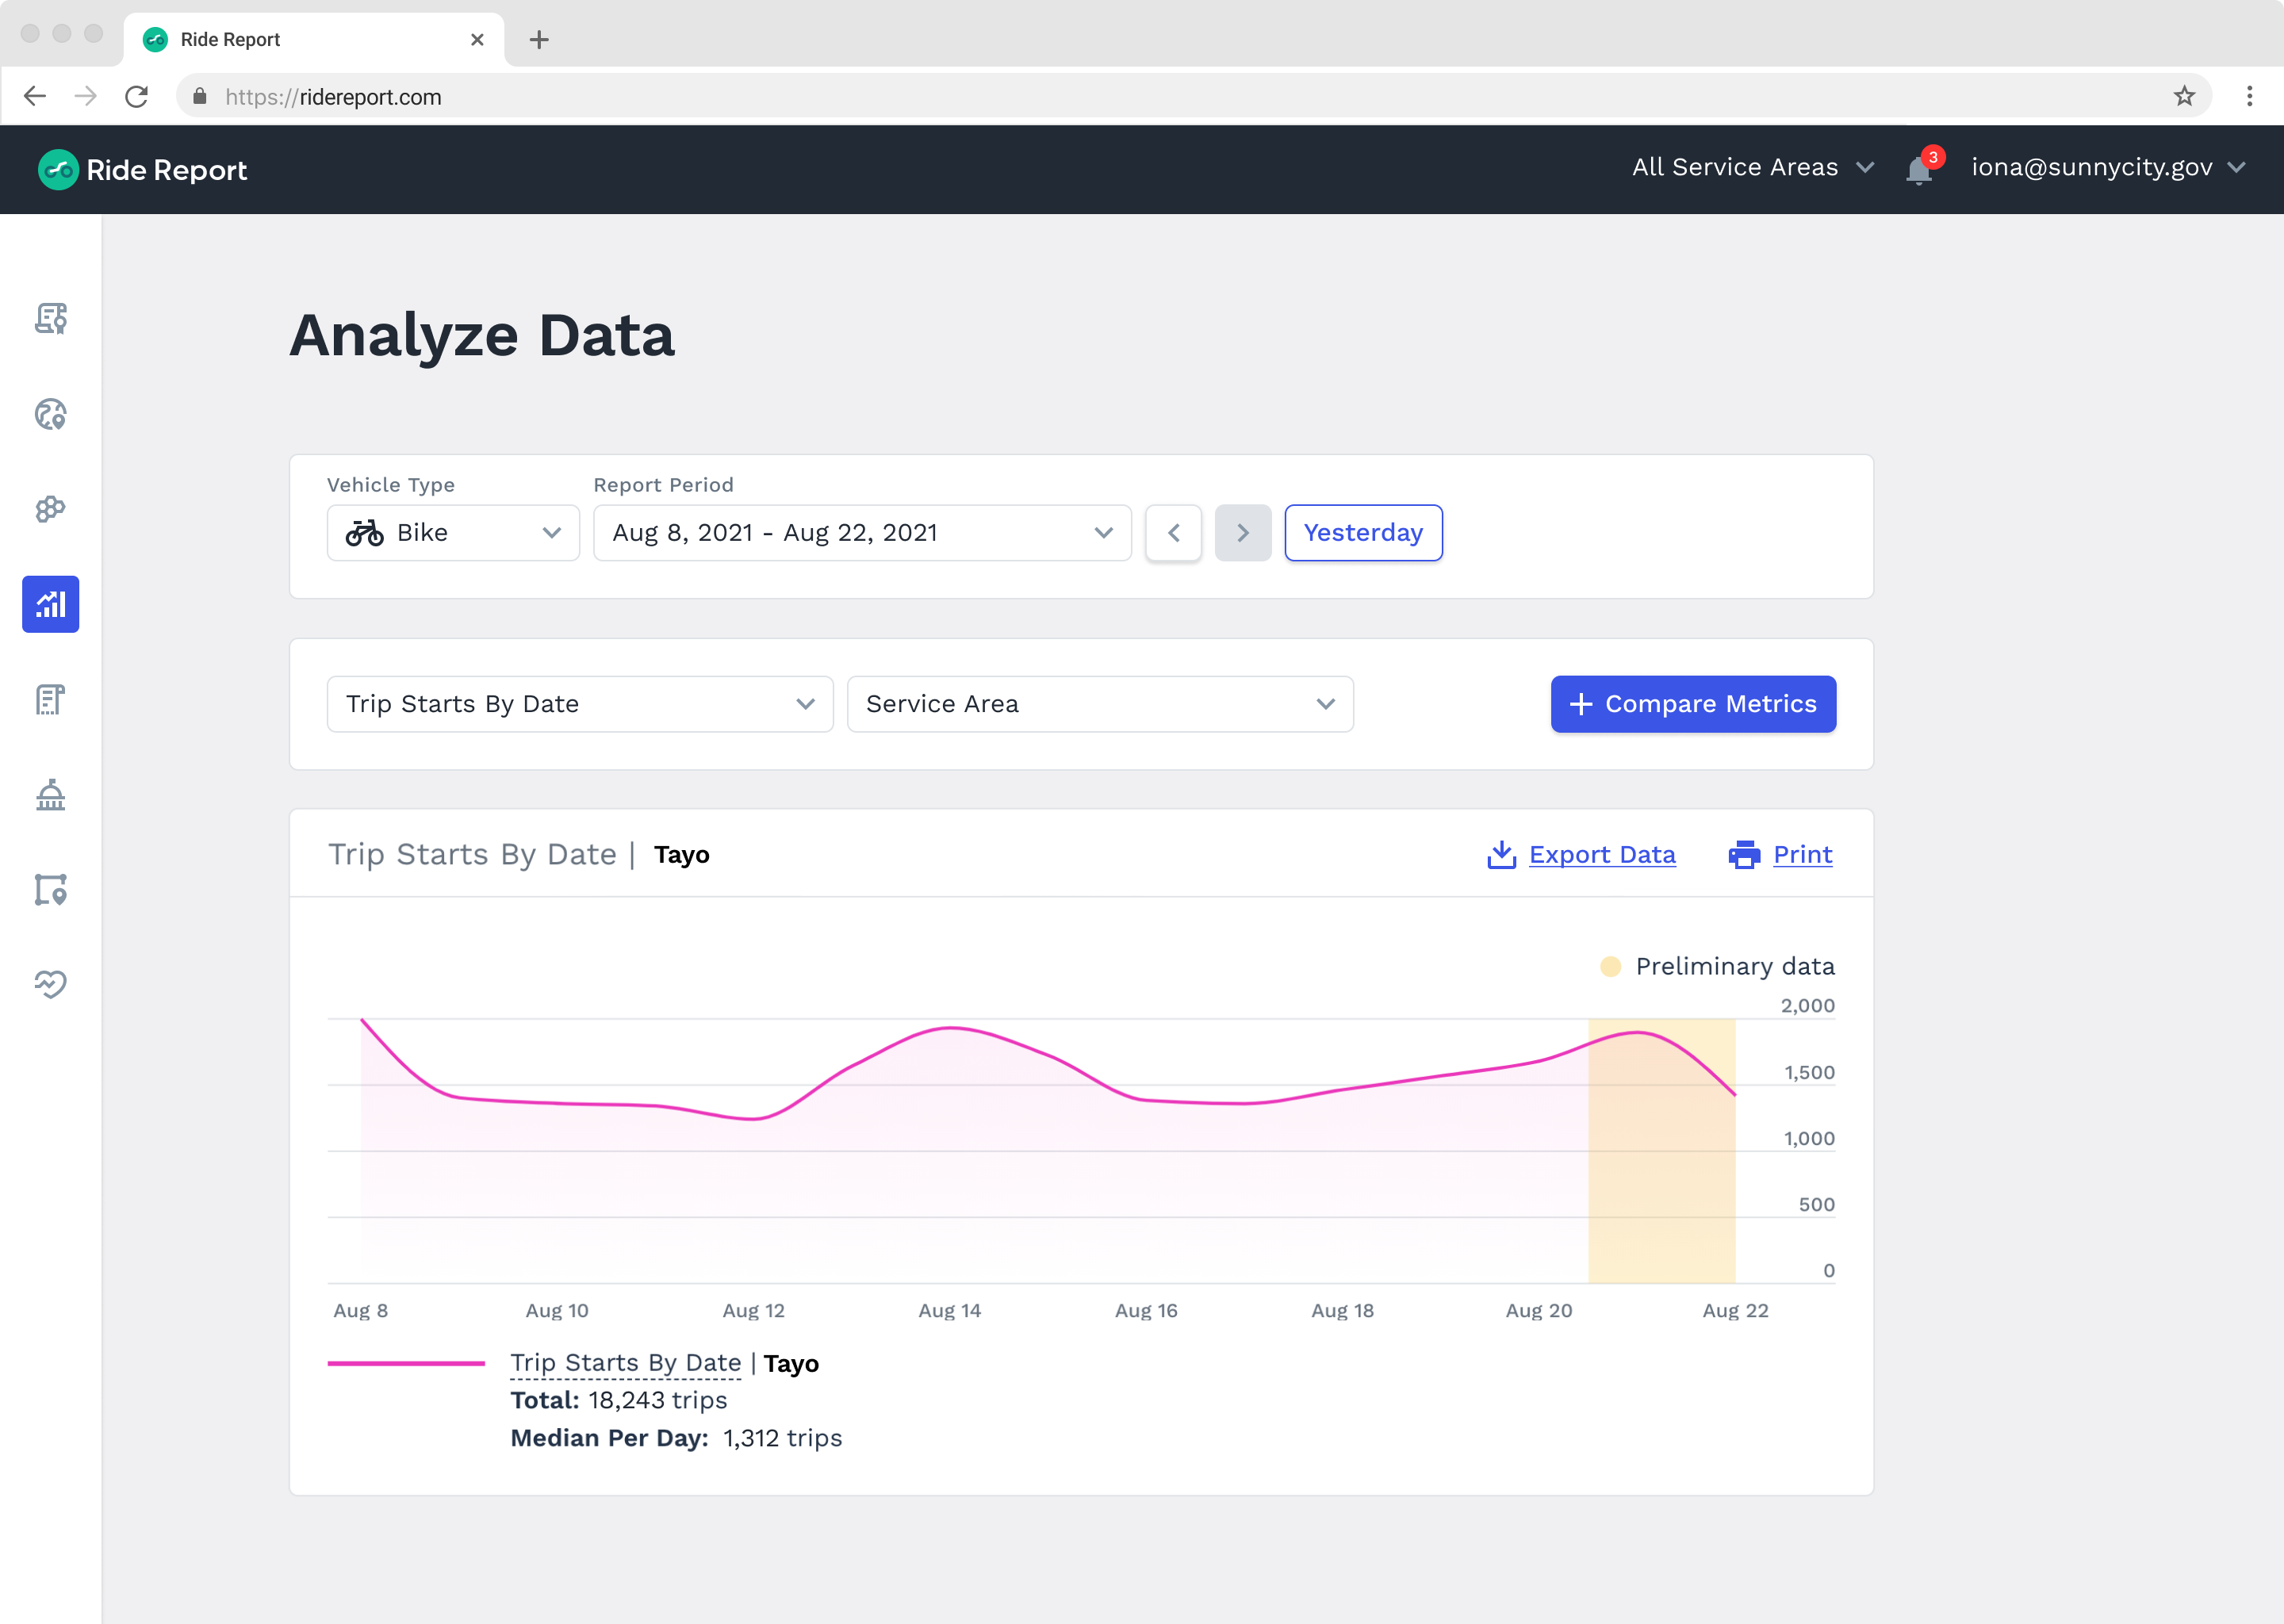Open the Service Area dropdown
This screenshot has height=1624, width=2284.
click(1100, 704)
